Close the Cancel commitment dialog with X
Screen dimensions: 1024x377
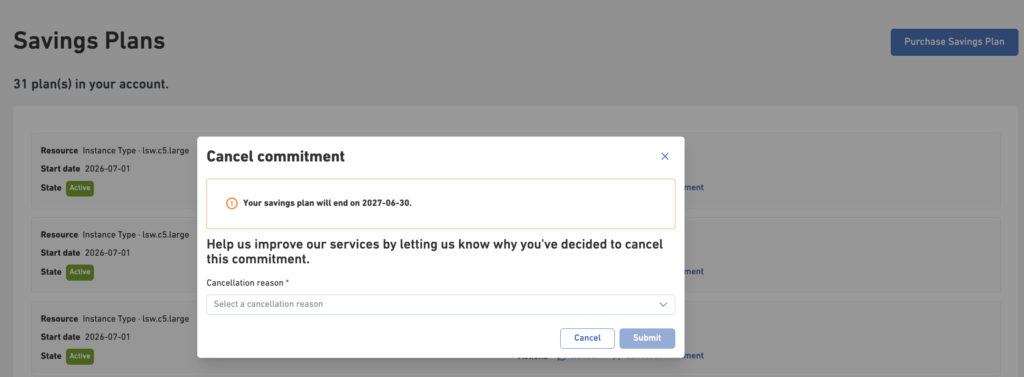point(665,157)
